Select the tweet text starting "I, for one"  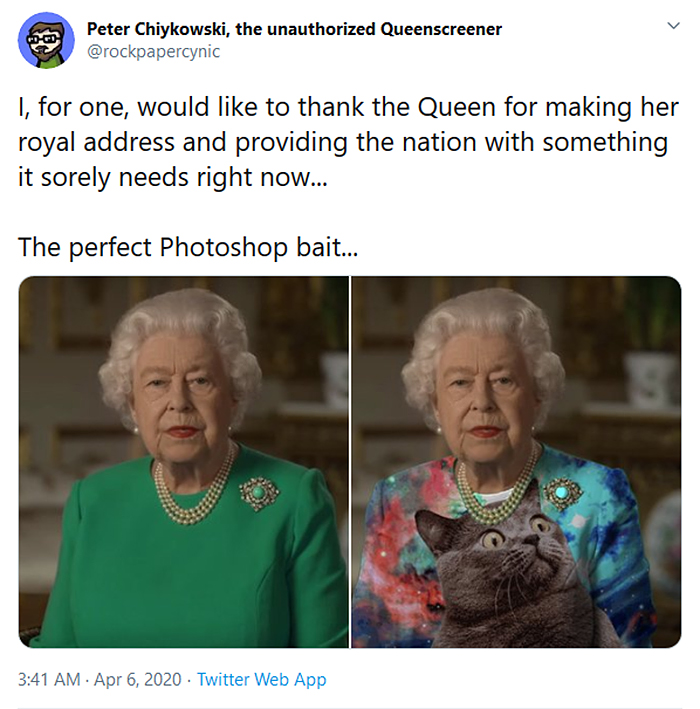click(x=348, y=142)
